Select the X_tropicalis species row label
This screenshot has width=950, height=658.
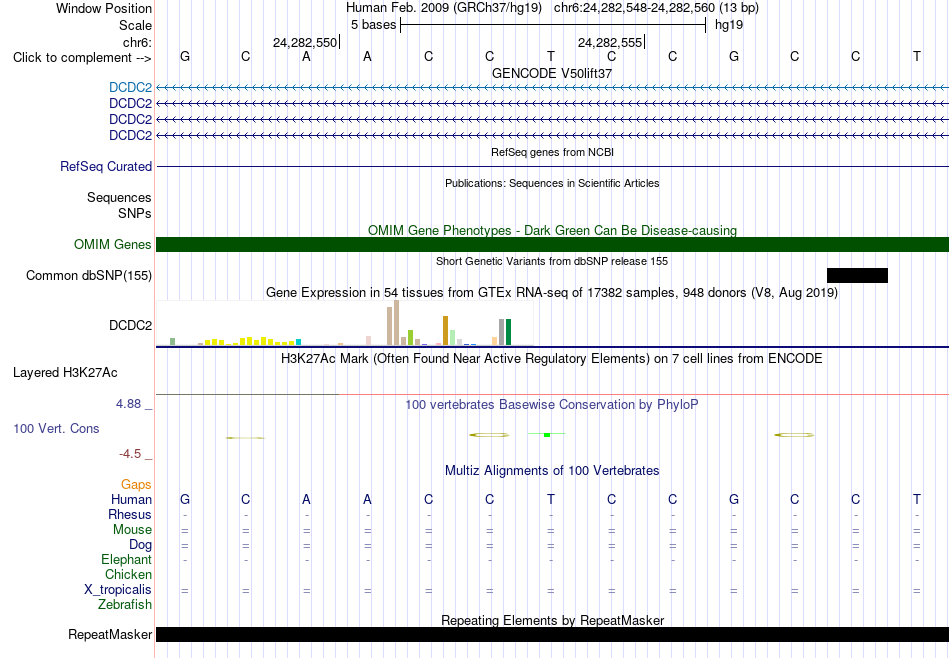[x=118, y=590]
